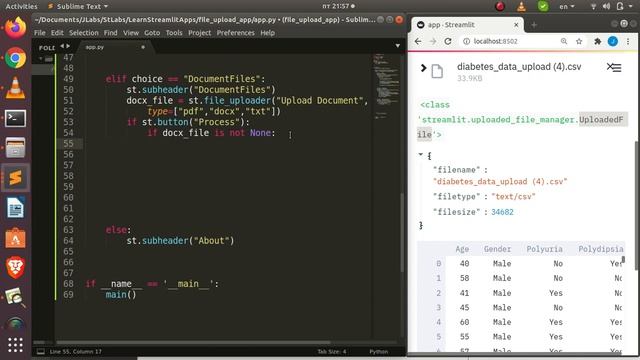
Task: Click Activities in the top bar
Action: click(21, 6)
